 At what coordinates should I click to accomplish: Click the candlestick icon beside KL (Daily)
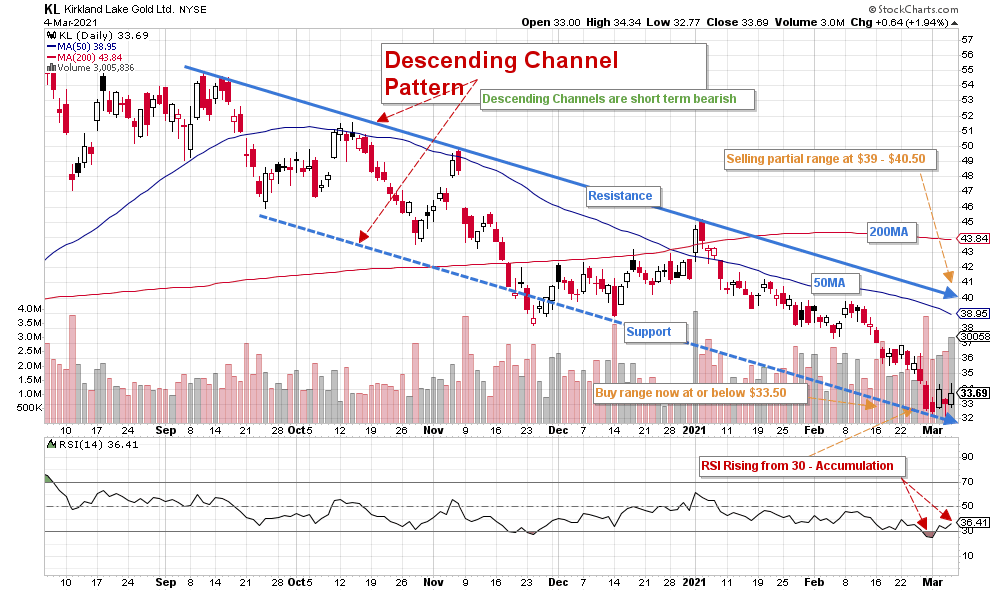(52, 36)
